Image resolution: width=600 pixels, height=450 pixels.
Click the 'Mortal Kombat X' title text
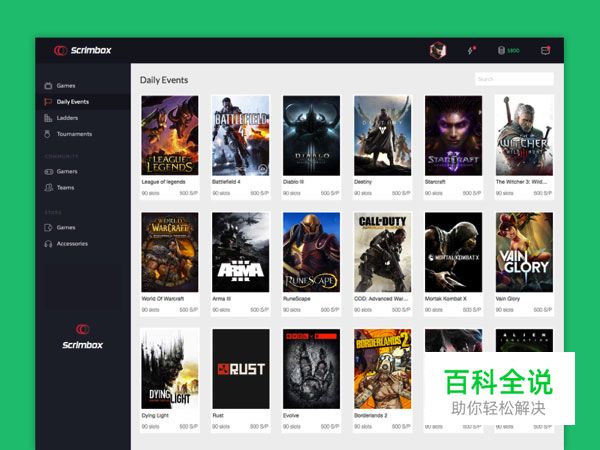click(x=446, y=298)
